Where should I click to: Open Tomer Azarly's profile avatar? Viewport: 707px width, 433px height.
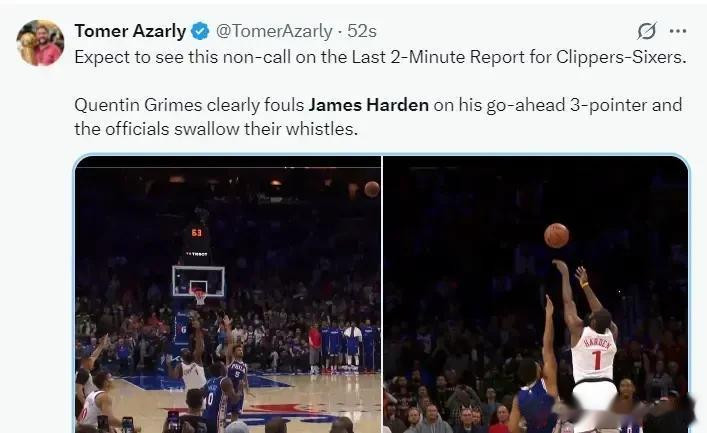pos(40,43)
